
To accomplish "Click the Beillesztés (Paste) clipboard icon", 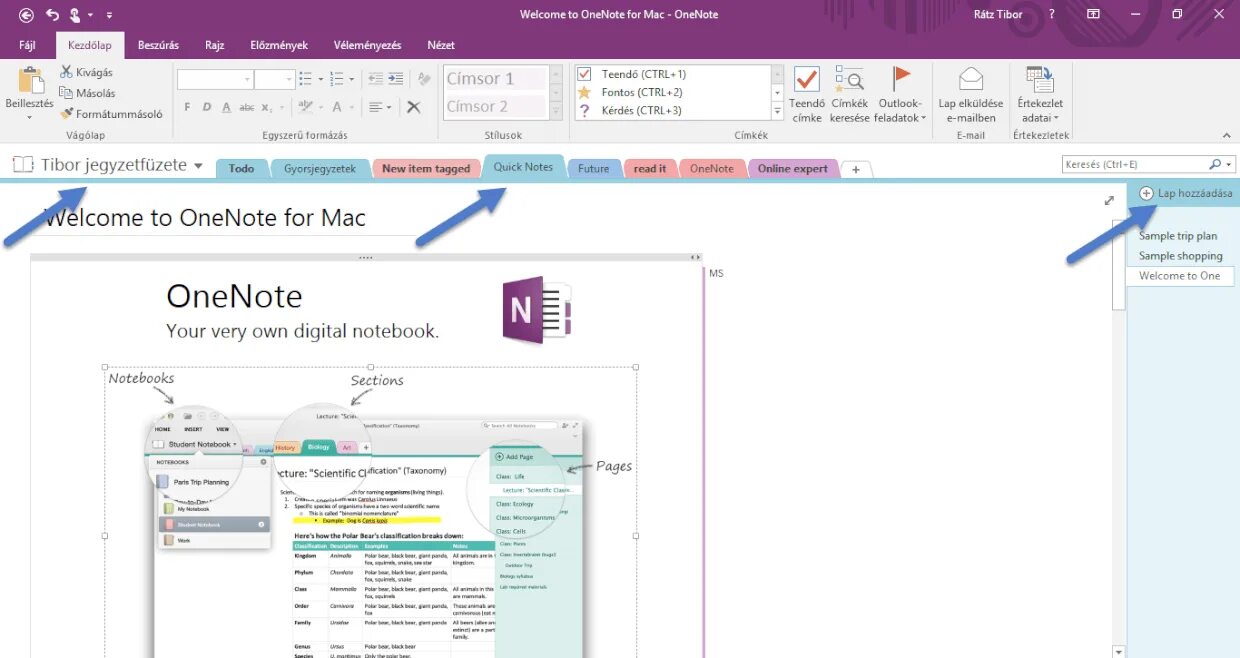I will pos(30,80).
